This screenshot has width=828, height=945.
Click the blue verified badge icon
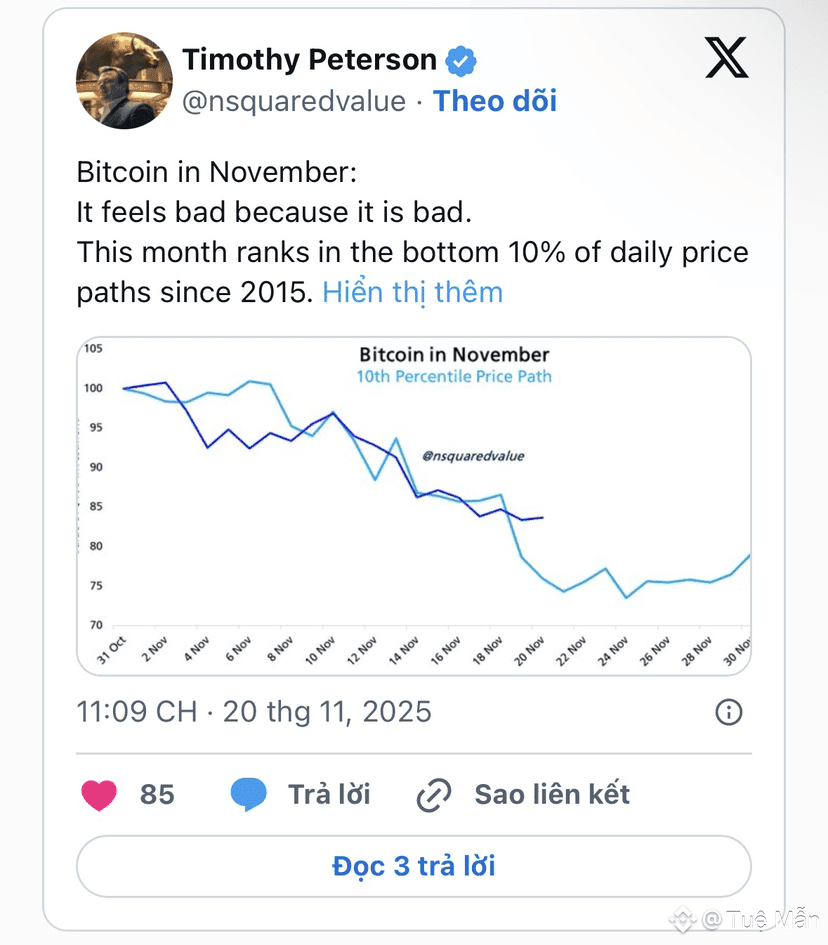coord(460,61)
